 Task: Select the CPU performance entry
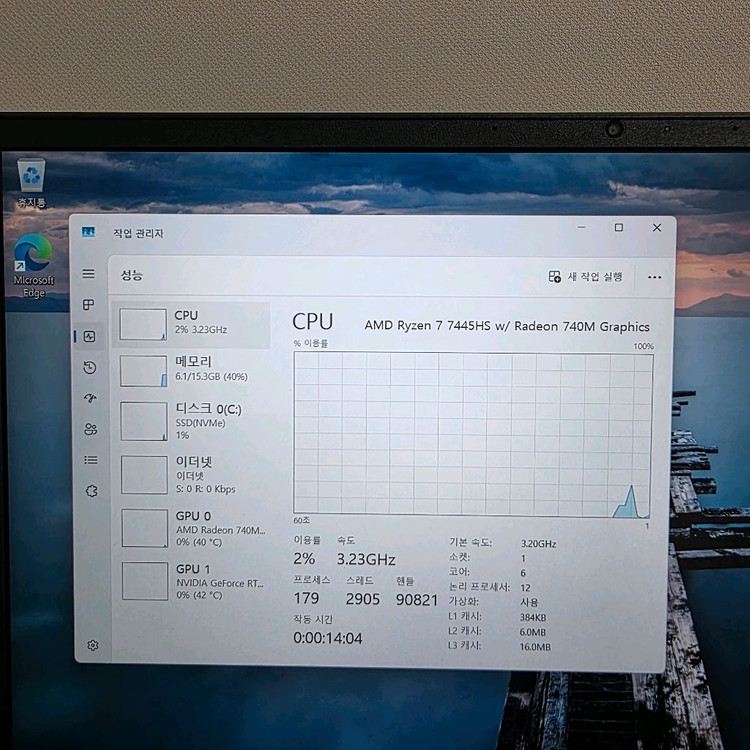coord(190,324)
